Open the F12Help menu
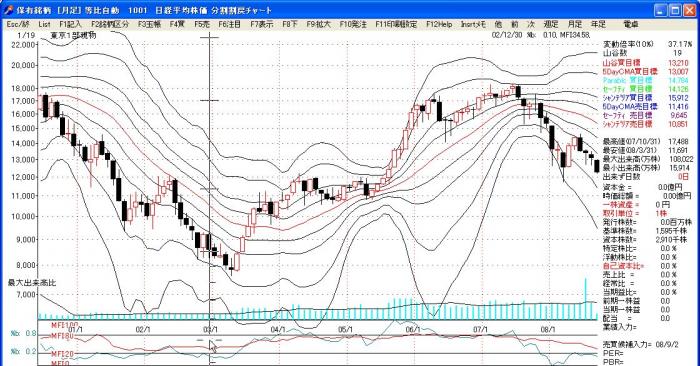This screenshot has height=366, width=700. tap(439, 24)
